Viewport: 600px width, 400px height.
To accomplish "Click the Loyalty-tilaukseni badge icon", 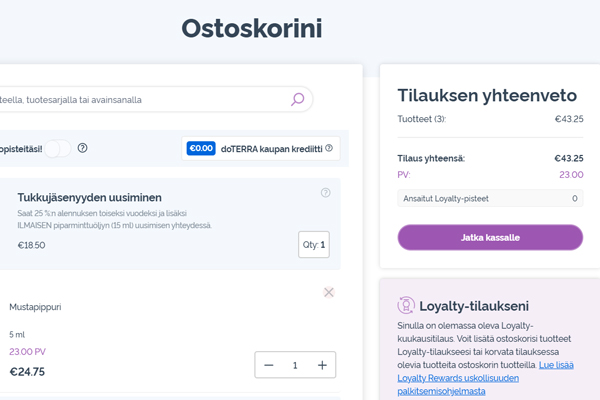I will pos(406,305).
